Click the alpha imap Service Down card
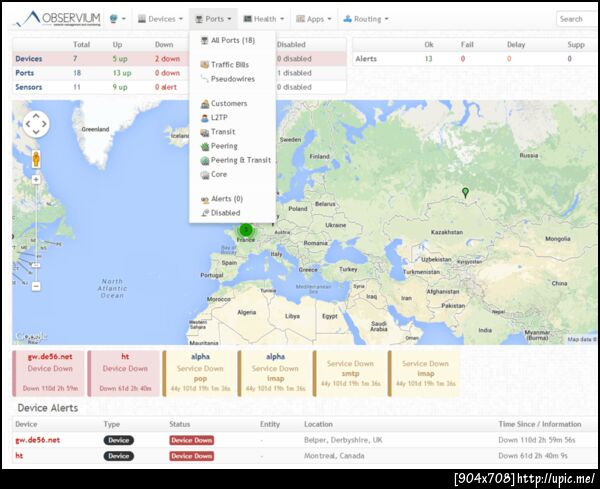600x489 pixels. click(x=274, y=373)
